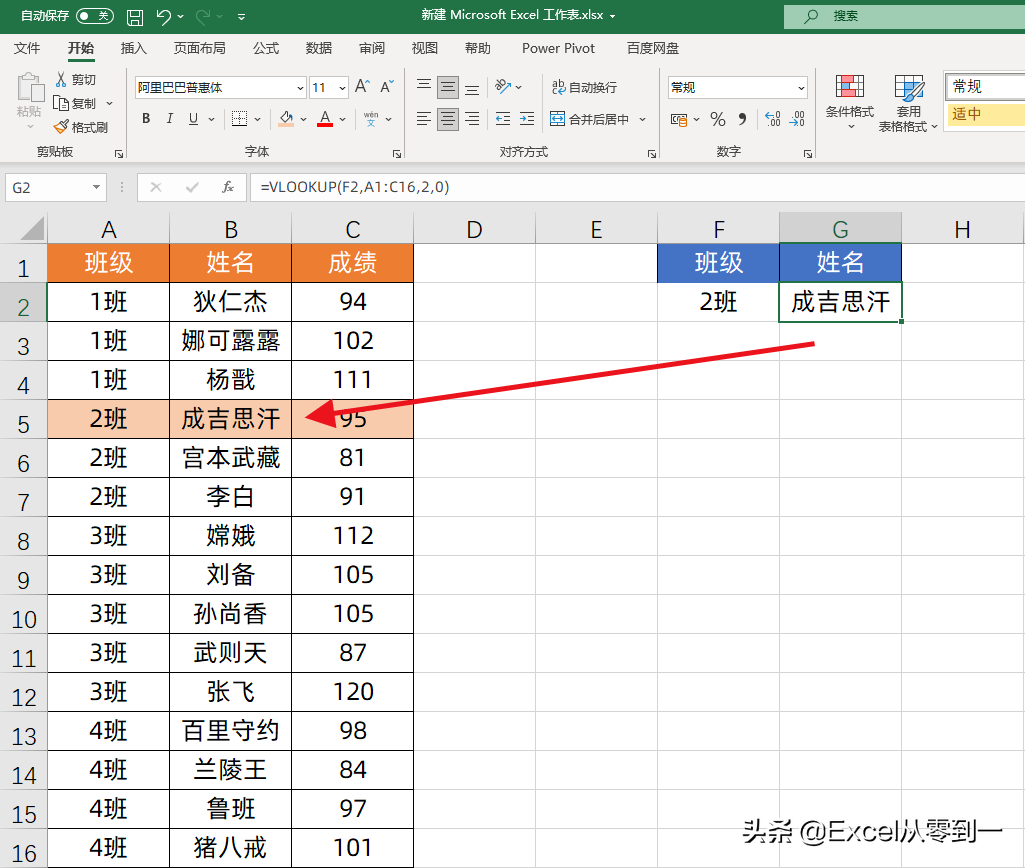Center text horizontally icon

[448, 119]
